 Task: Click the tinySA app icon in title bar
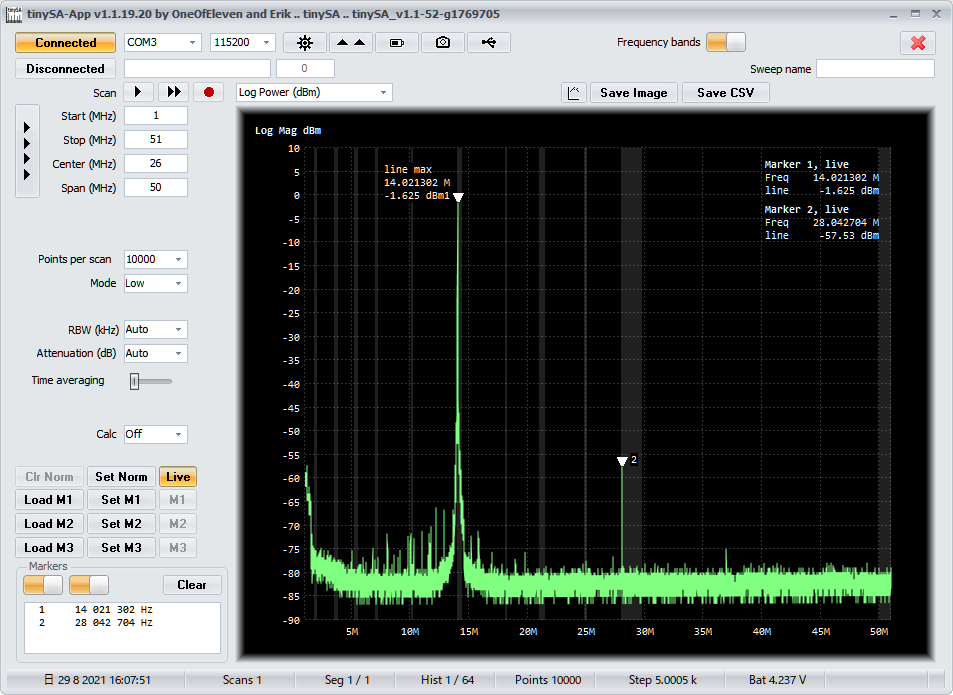tap(14, 14)
